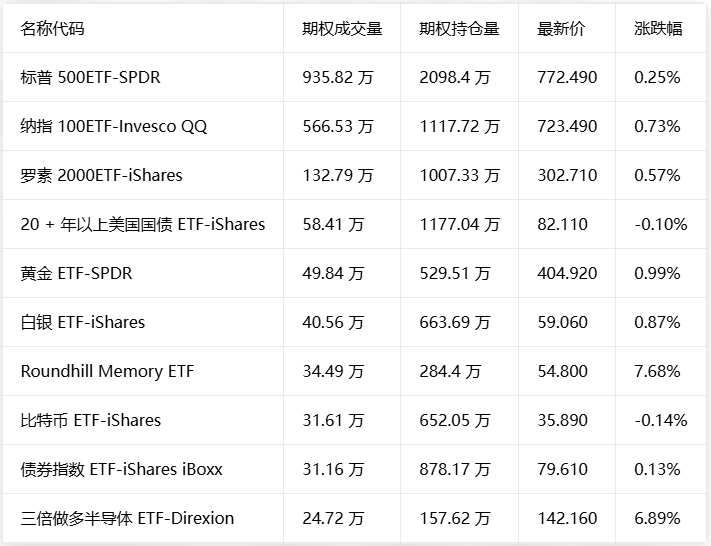Click the 名称代码 column header
711x546 pixels.
[x=52, y=29]
